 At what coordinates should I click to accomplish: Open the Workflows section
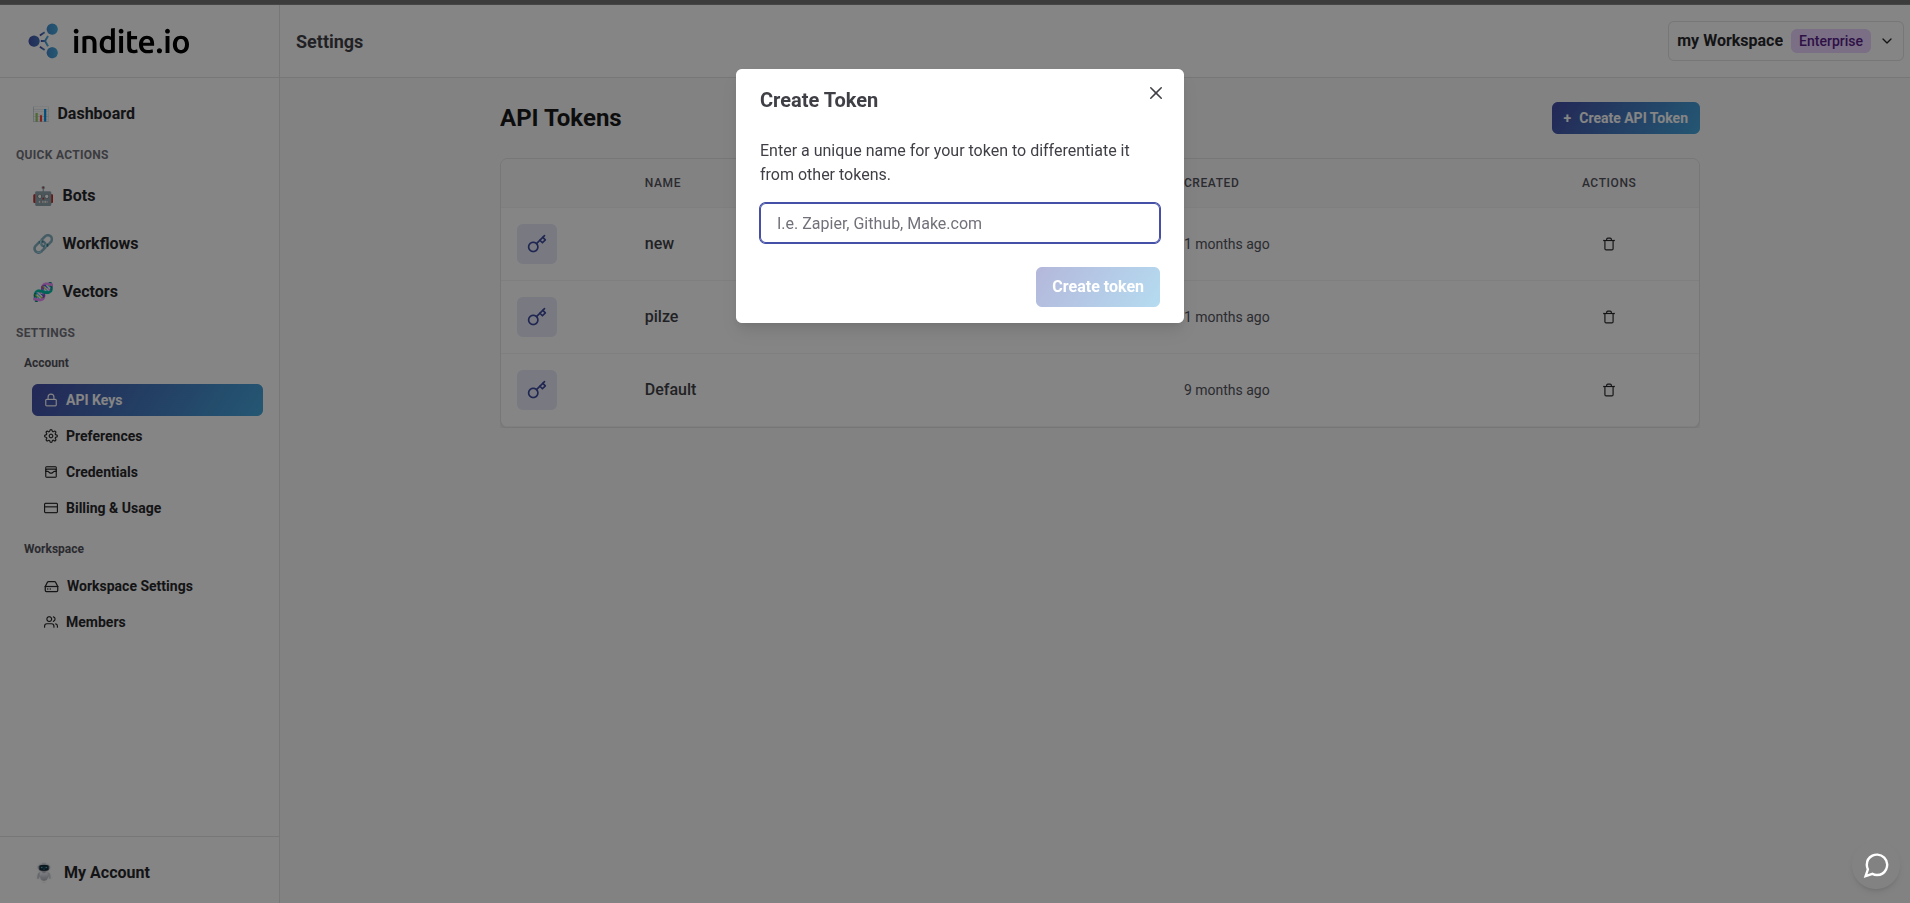(99, 243)
